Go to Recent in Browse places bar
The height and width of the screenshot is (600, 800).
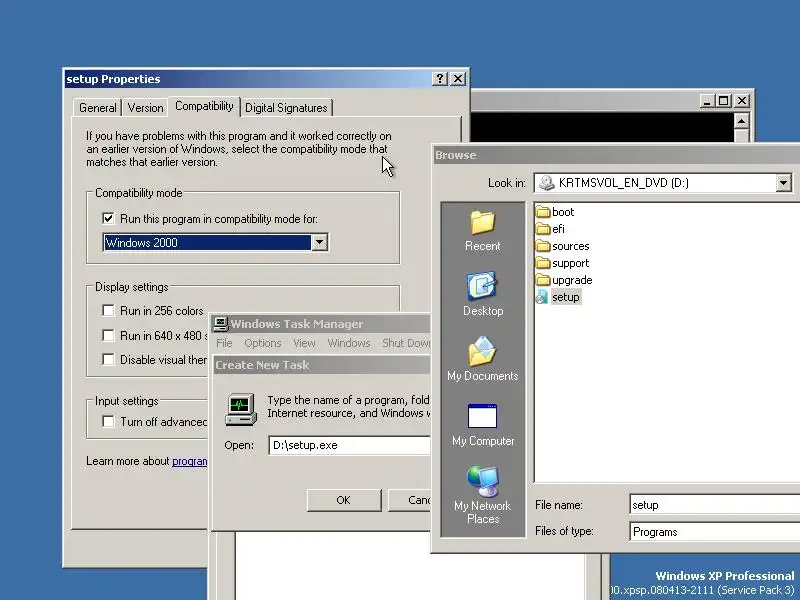[482, 231]
